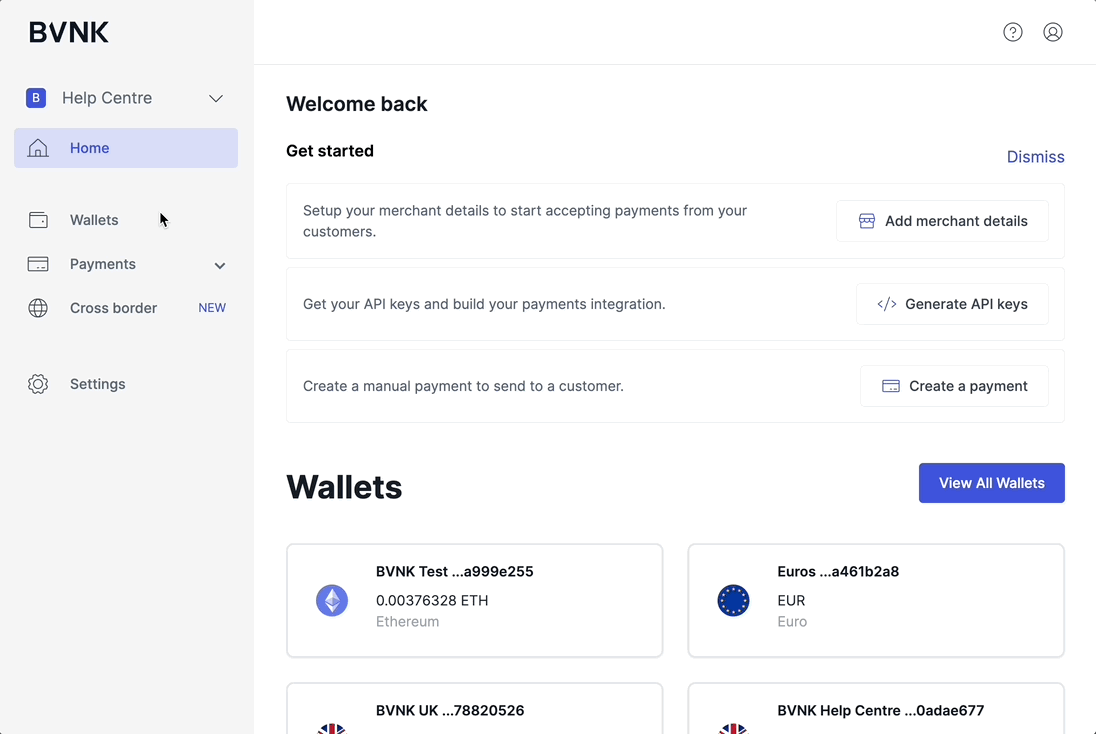This screenshot has height=734, width=1096.
Task: Click the Home house icon
Action: pyautogui.click(x=38, y=148)
